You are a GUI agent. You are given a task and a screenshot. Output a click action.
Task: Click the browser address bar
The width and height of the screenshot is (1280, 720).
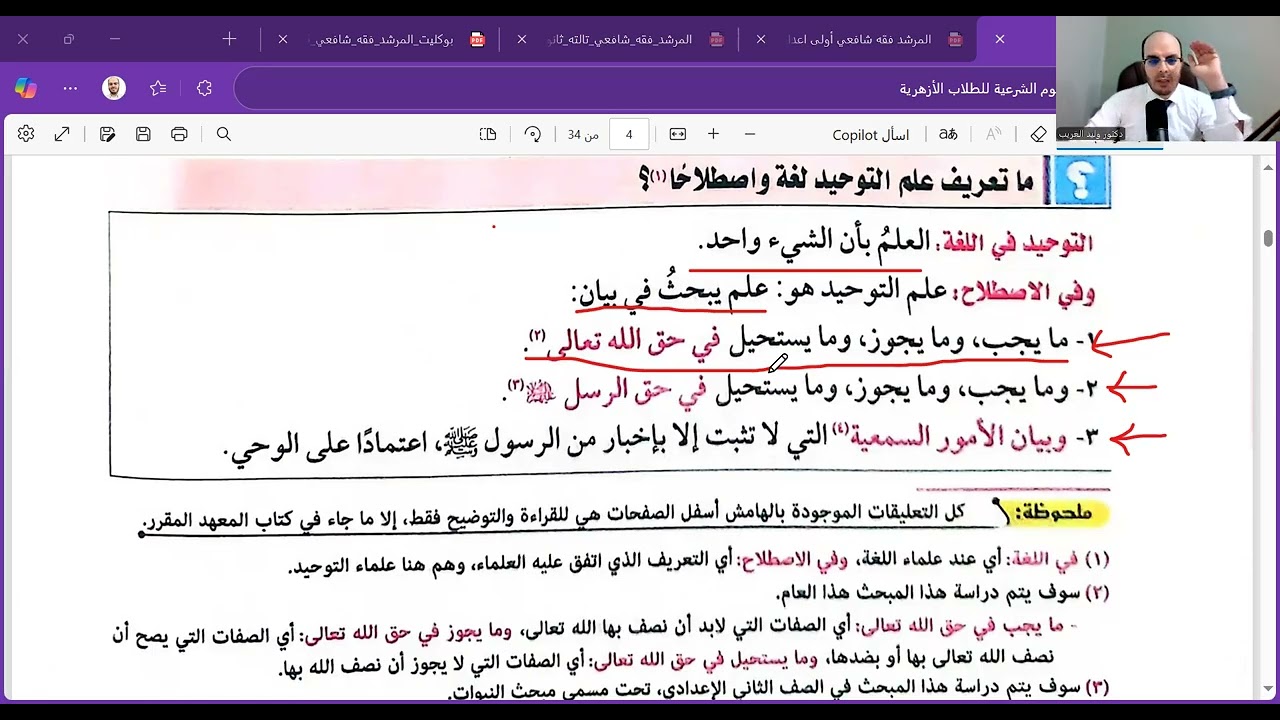point(645,89)
